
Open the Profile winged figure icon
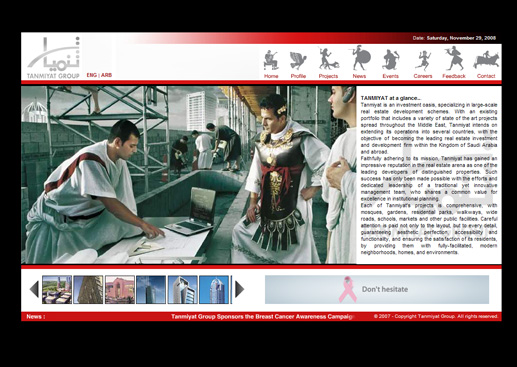pyautogui.click(x=298, y=61)
